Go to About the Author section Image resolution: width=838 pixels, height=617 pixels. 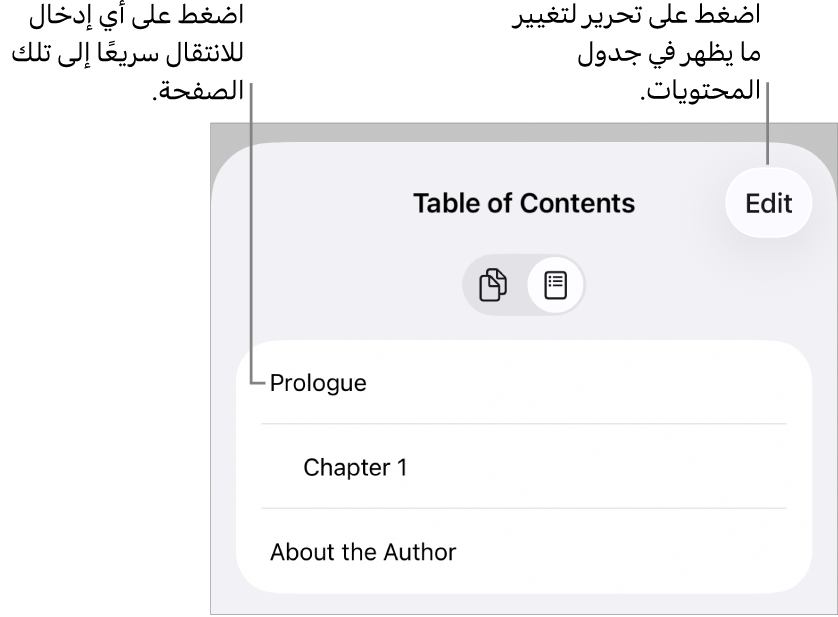click(x=362, y=551)
